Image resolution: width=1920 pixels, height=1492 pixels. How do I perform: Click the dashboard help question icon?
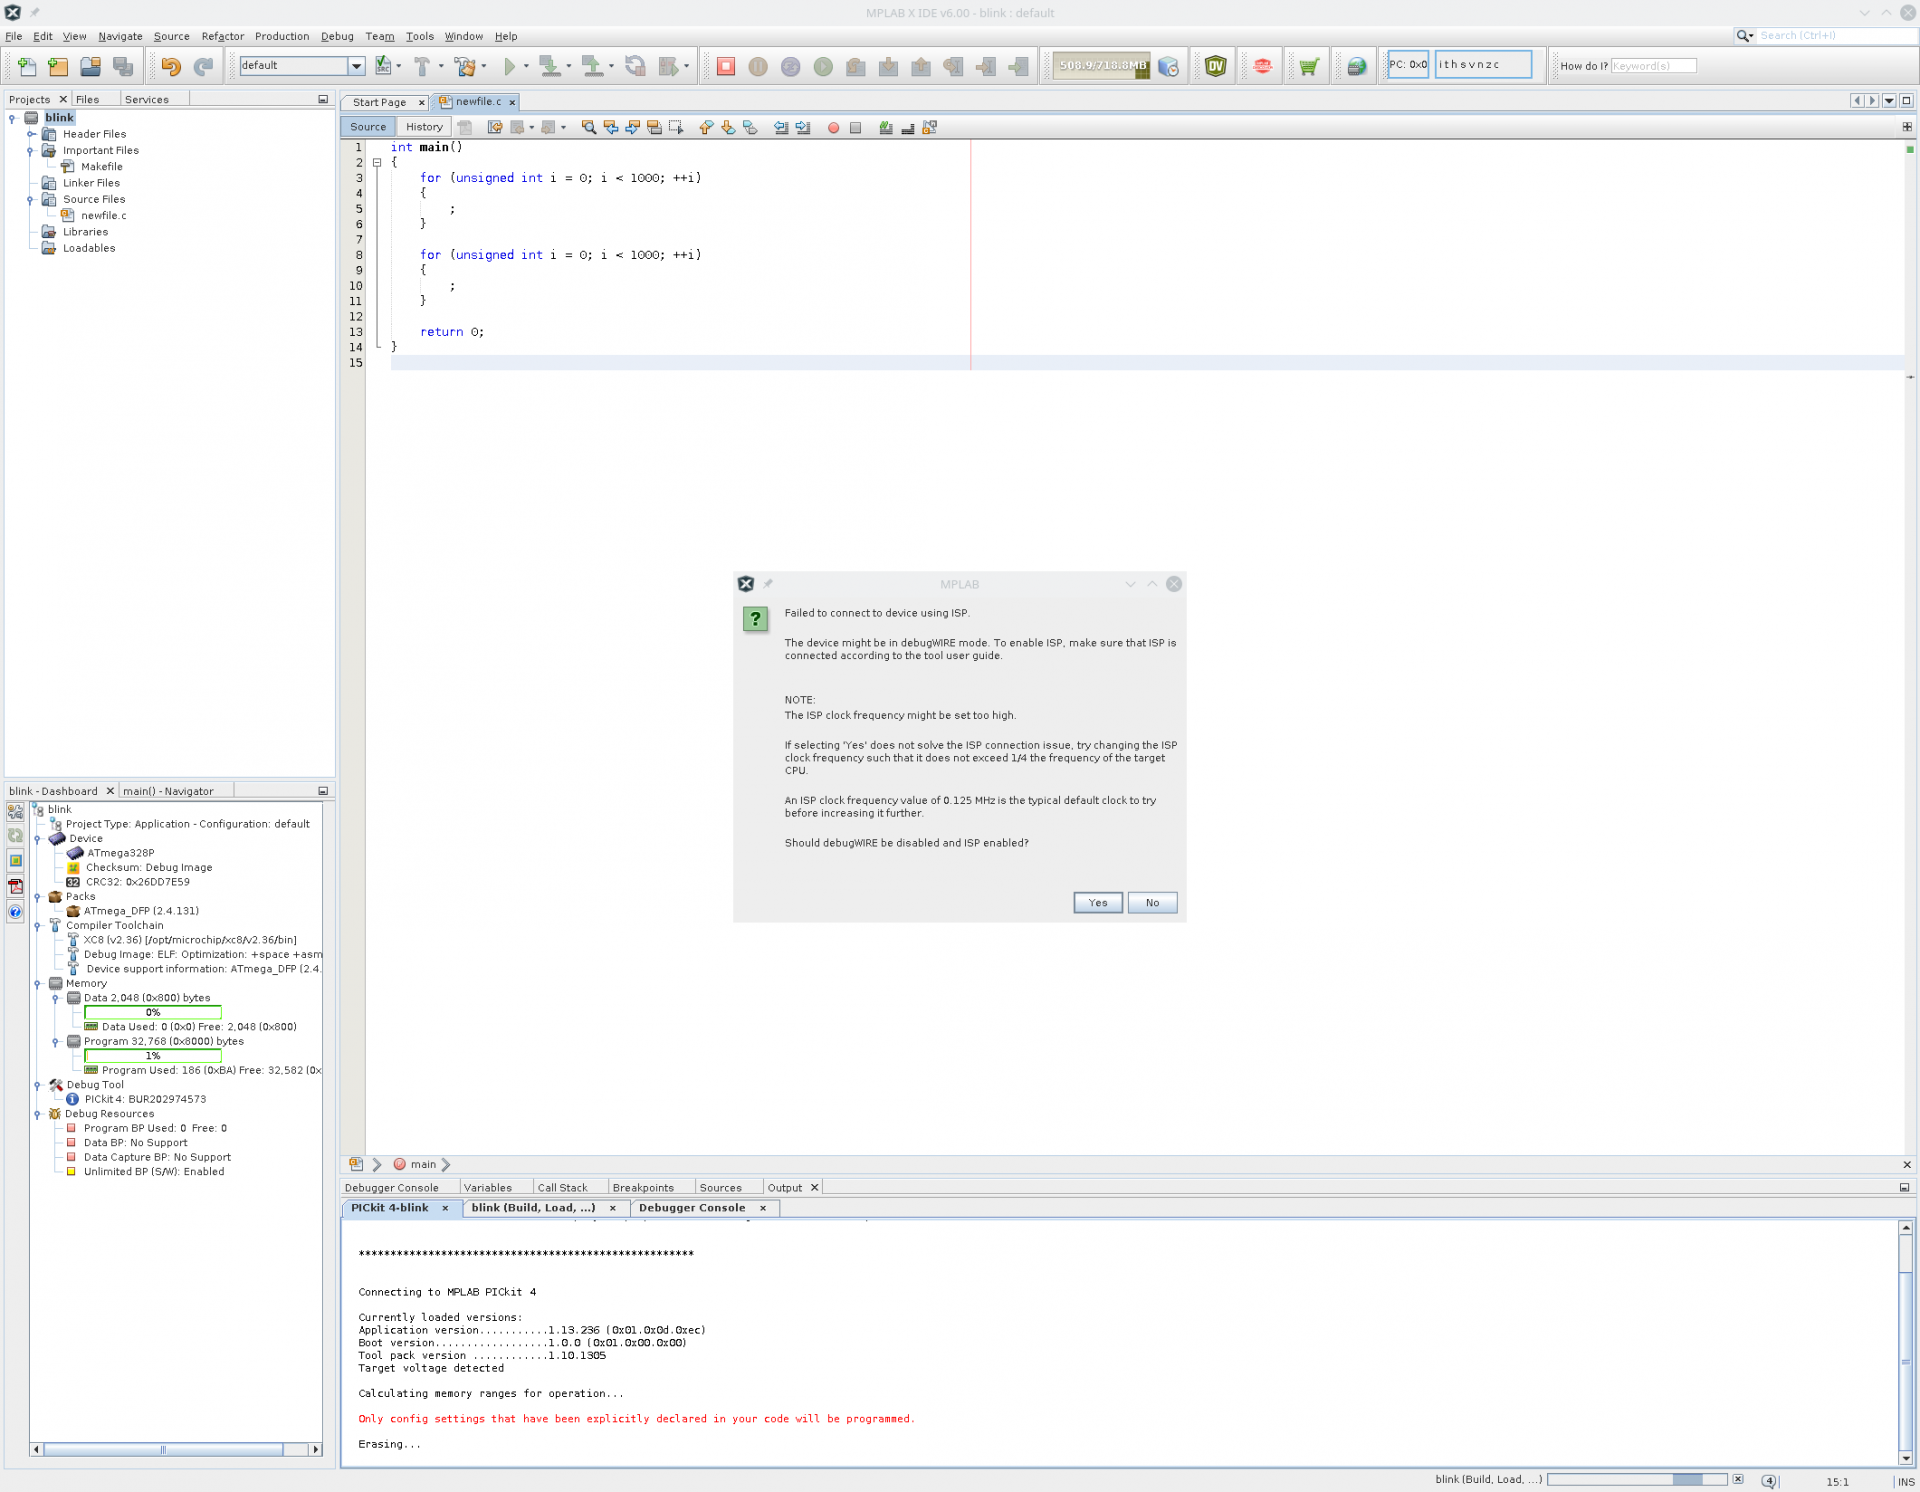(x=15, y=911)
